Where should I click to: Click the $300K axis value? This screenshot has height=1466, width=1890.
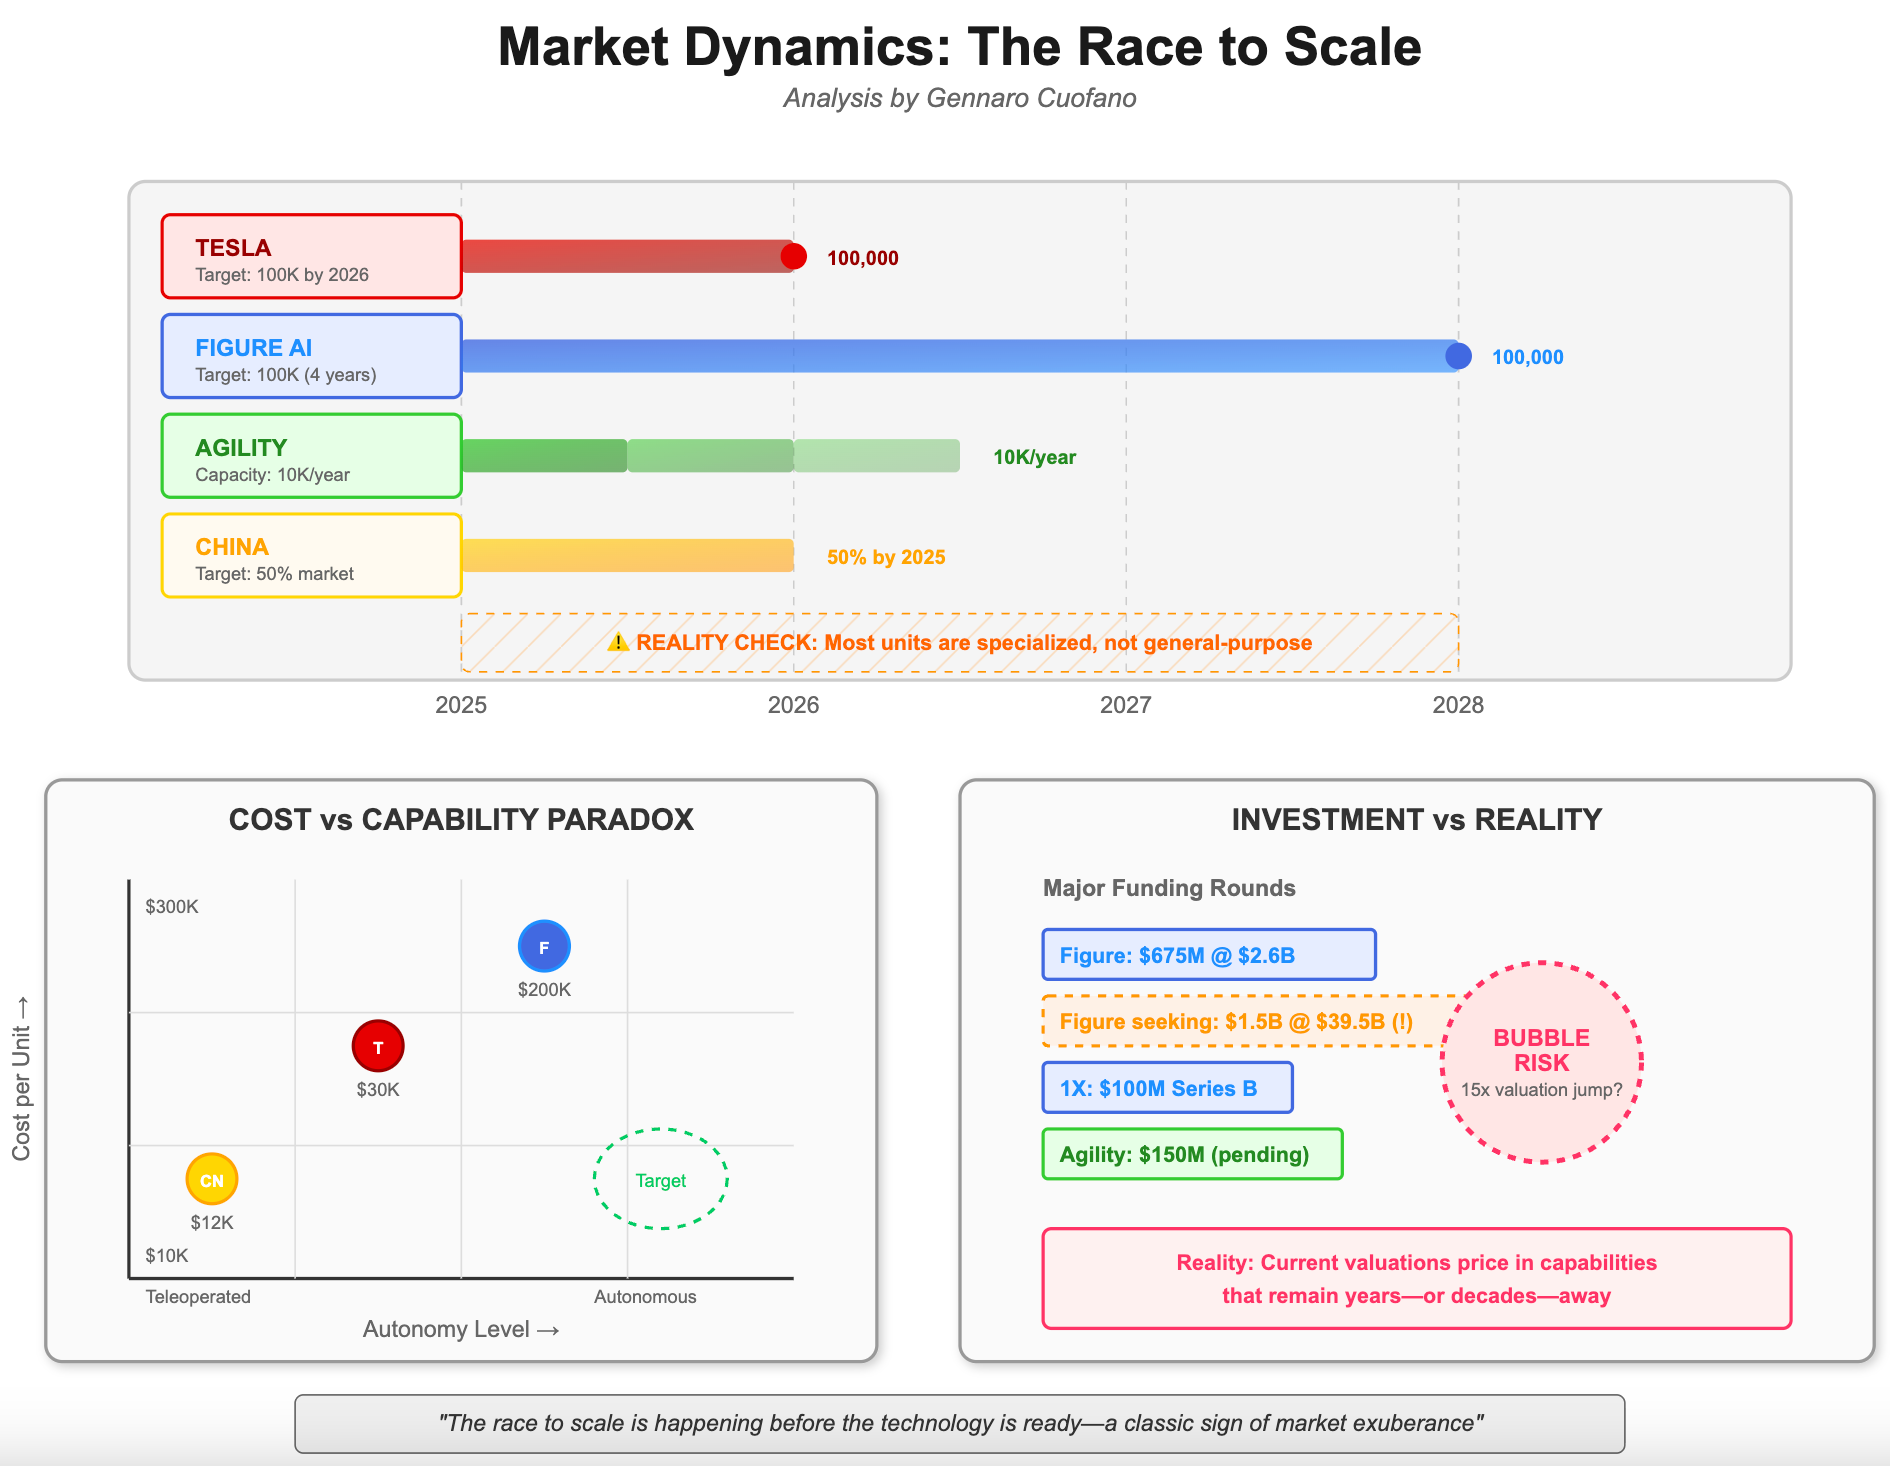[172, 907]
